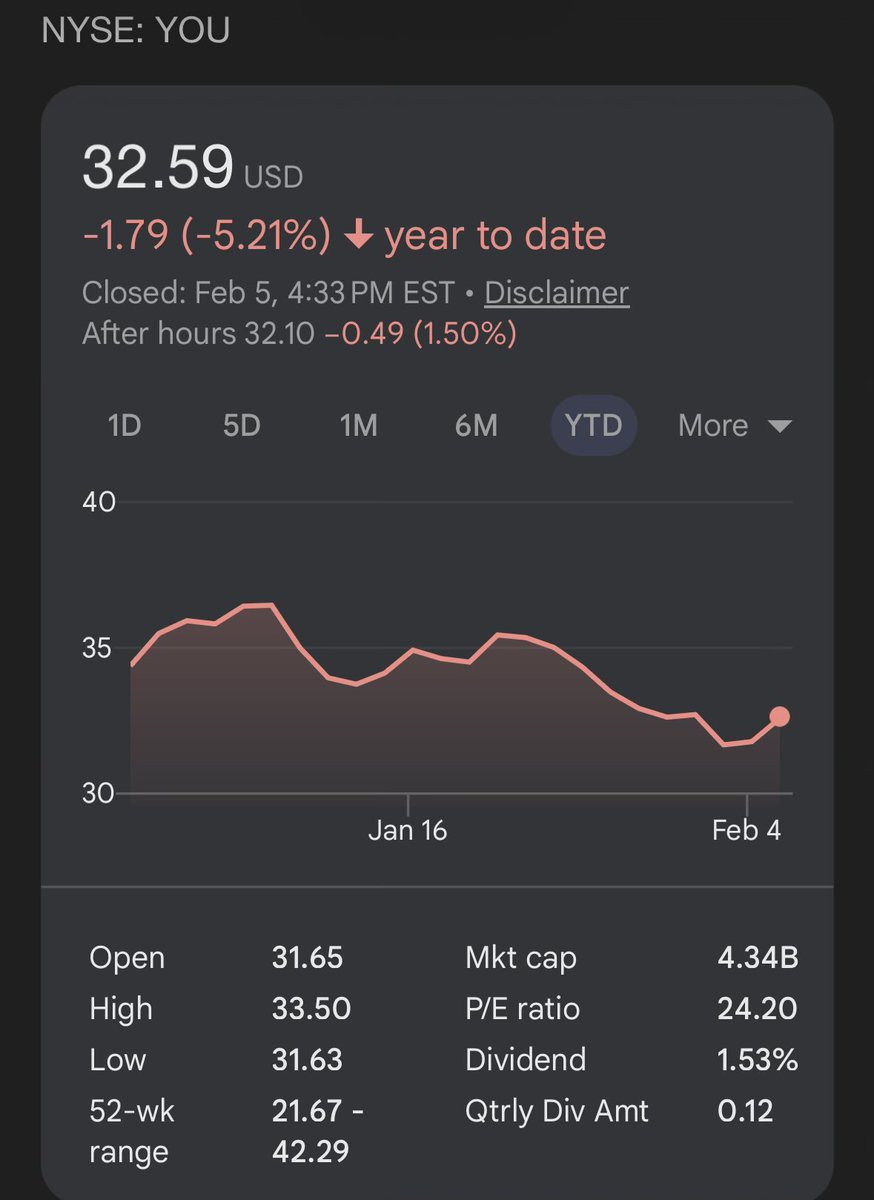Click the P/E ratio value 24.20

click(x=758, y=1008)
